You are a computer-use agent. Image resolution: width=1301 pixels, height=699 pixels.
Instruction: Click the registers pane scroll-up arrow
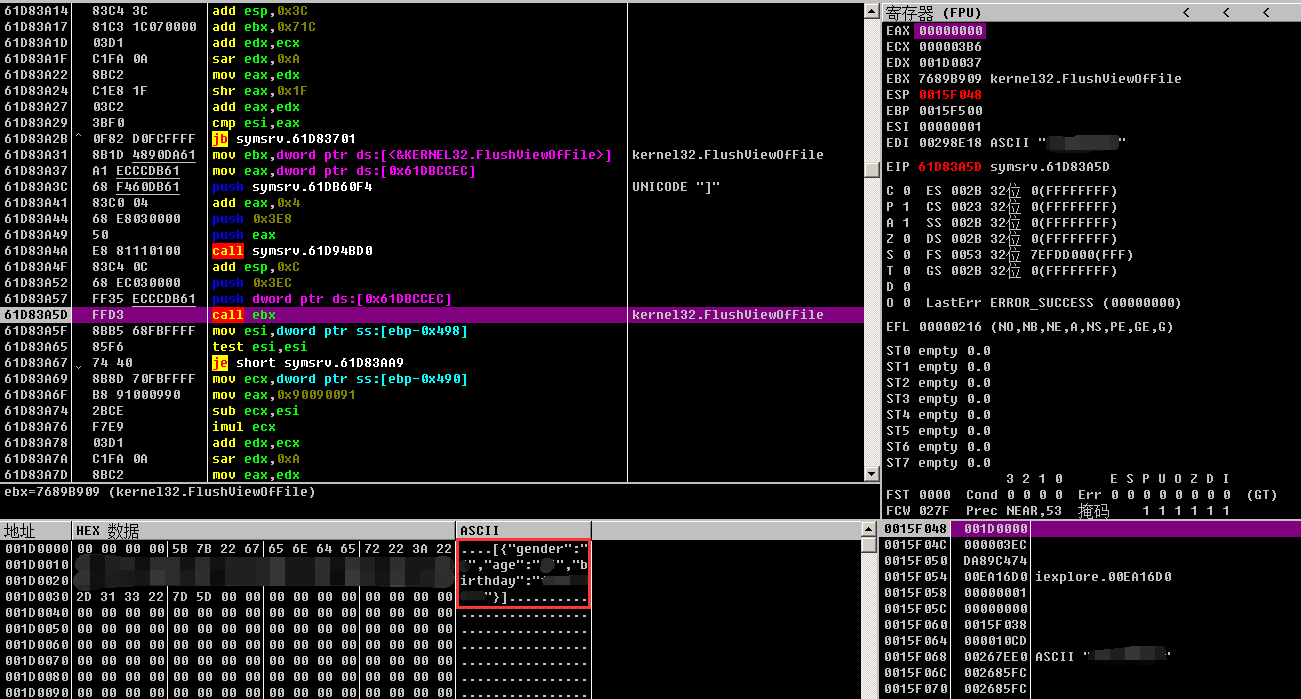(874, 11)
